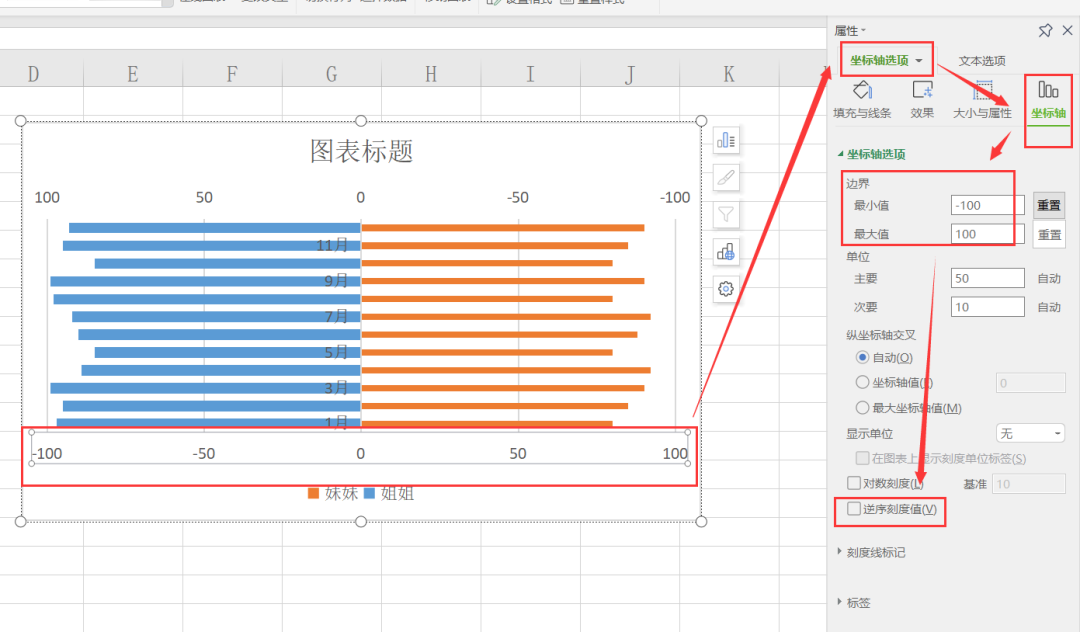1080x632 pixels.
Task: Click the bottom-right chart resize handle
Action: (701, 521)
